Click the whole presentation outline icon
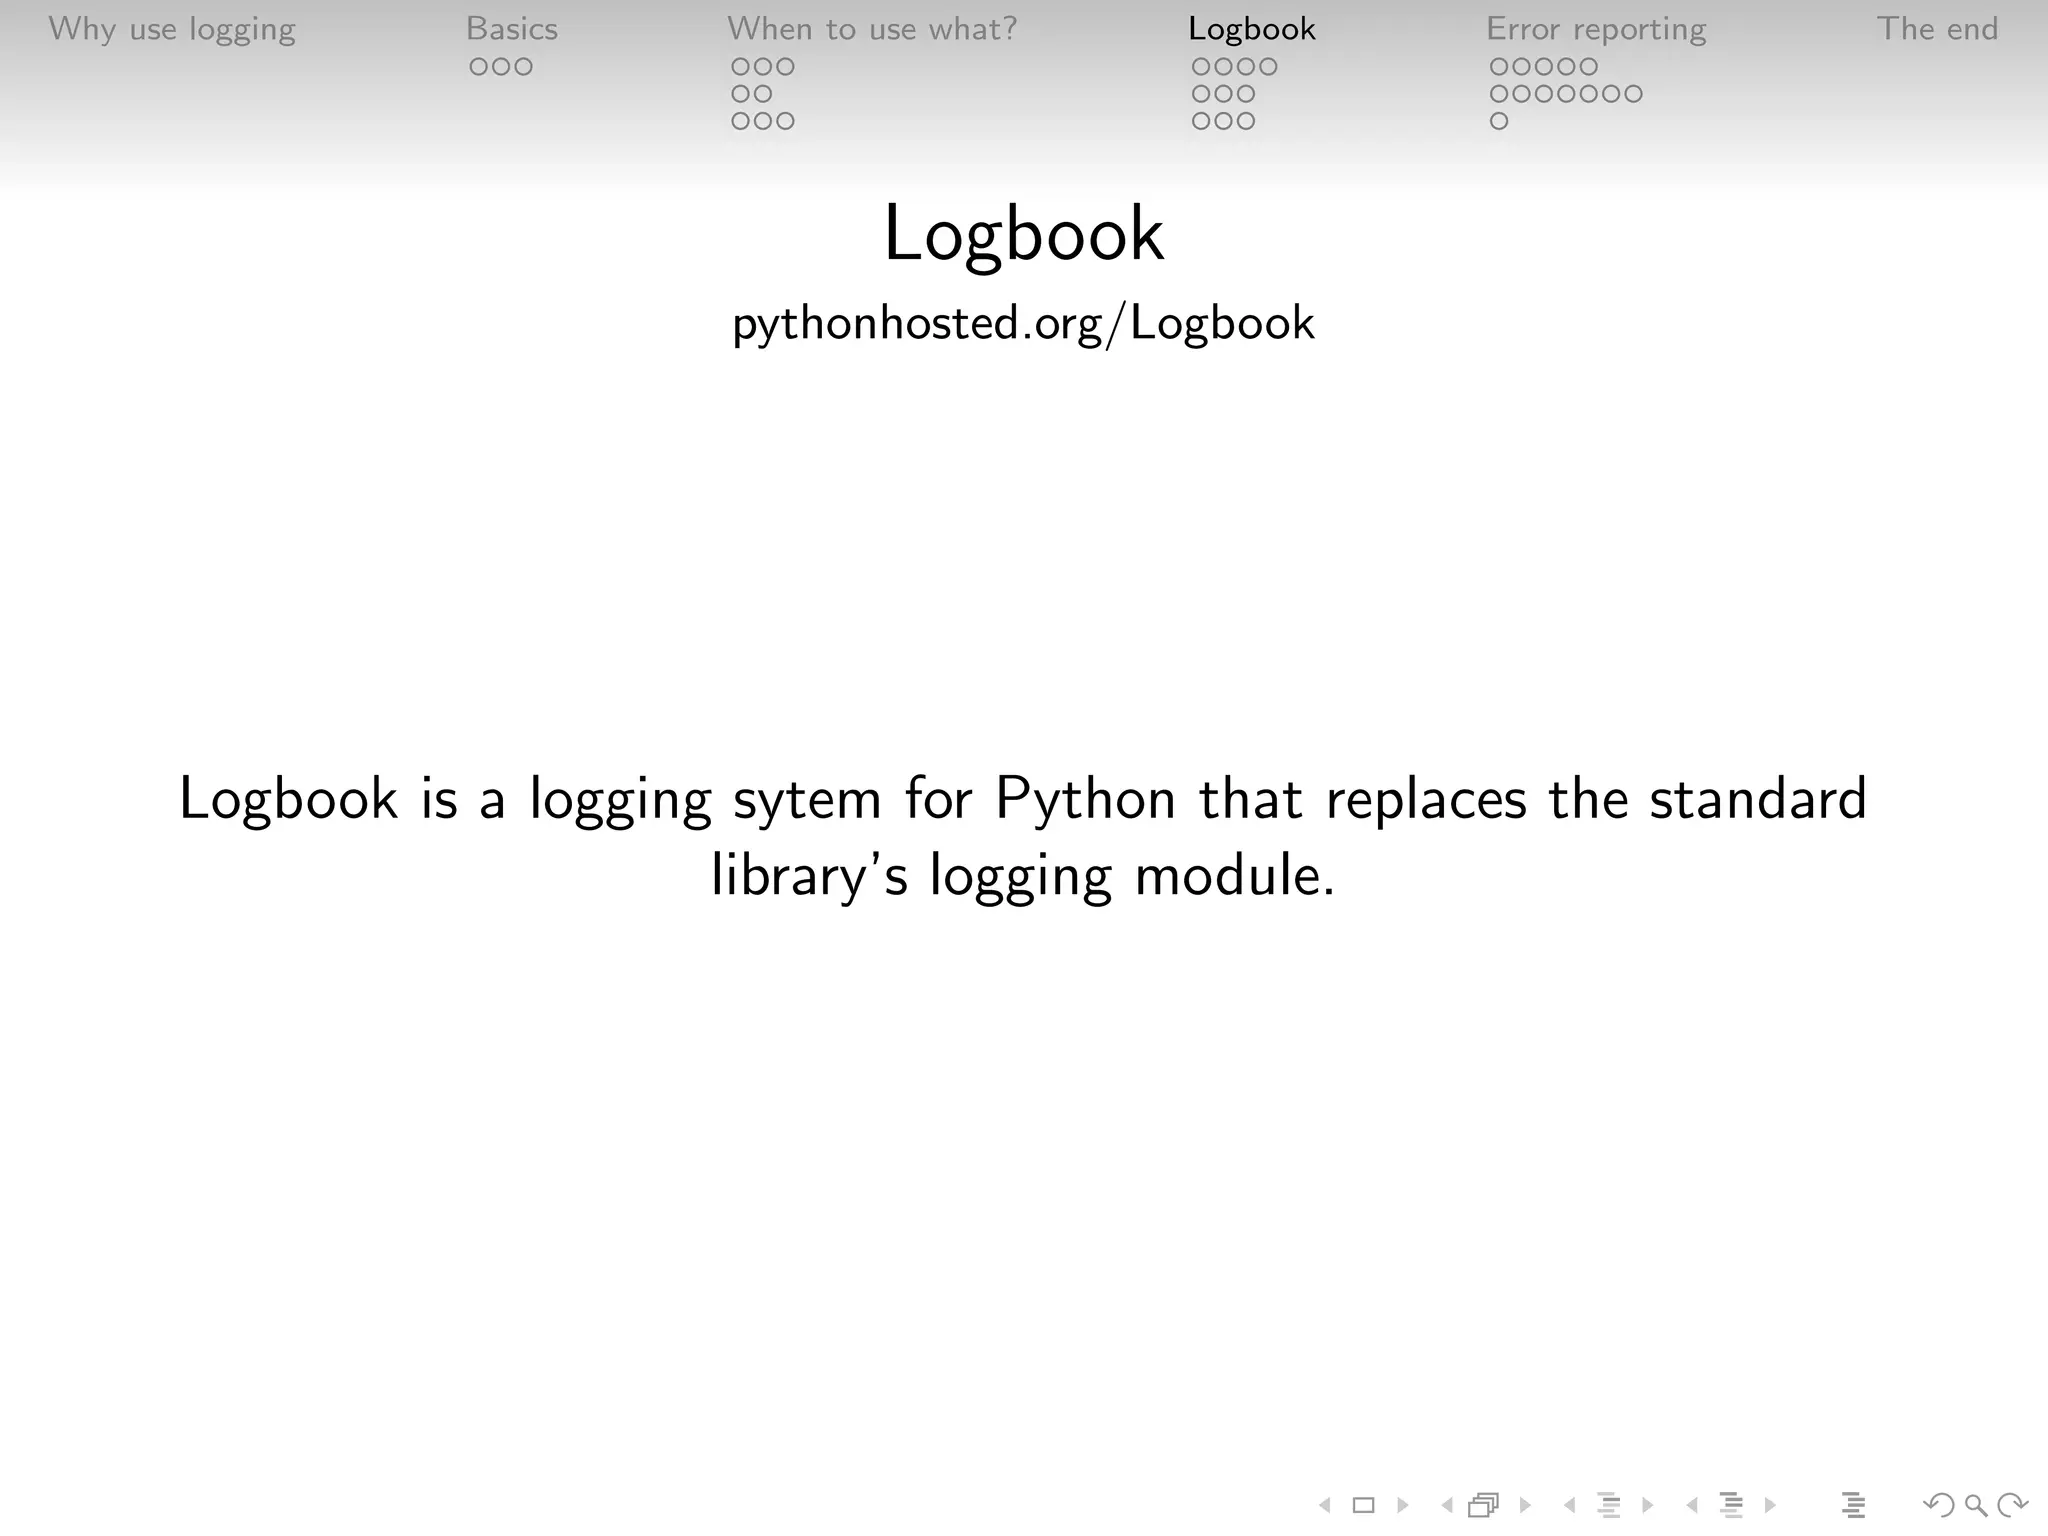 pyautogui.click(x=1853, y=1505)
